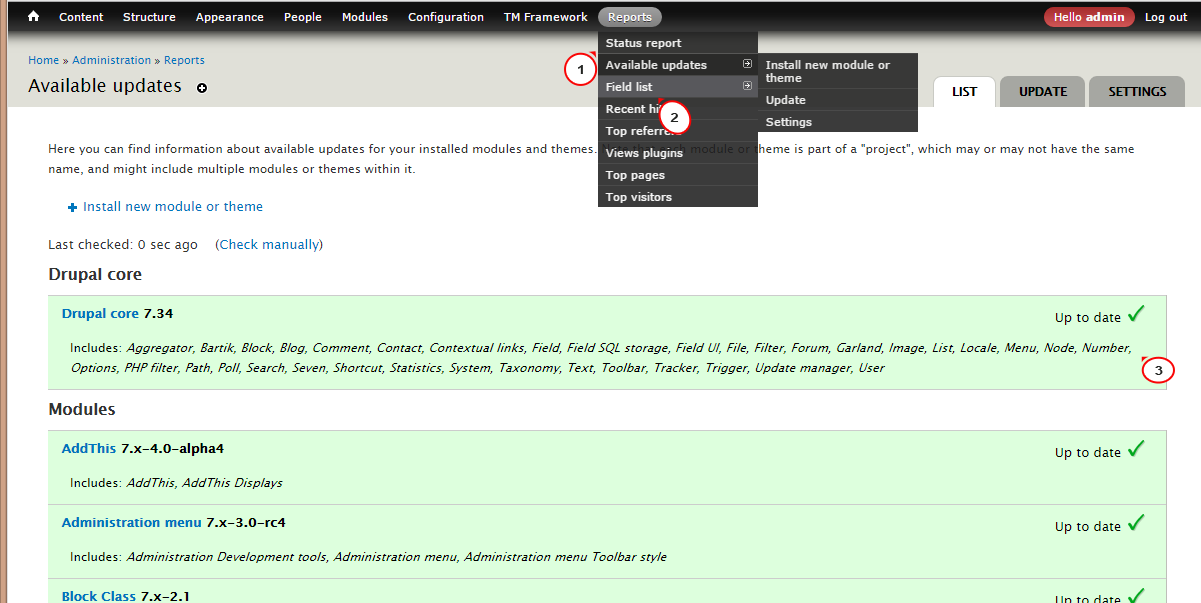
Task: Expand the Field list submenu arrow
Action: pos(747,86)
